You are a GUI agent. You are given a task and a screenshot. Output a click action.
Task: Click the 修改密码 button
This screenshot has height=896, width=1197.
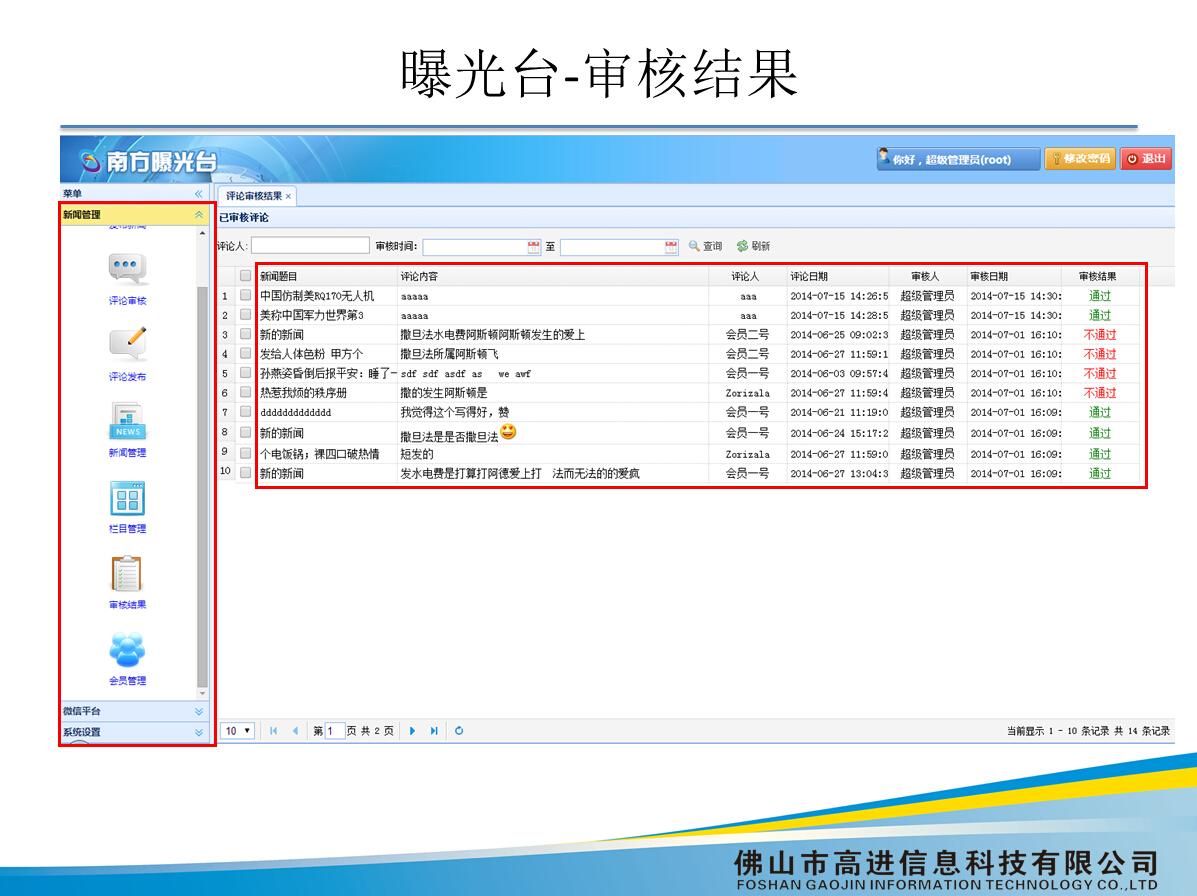pyautogui.click(x=1080, y=159)
